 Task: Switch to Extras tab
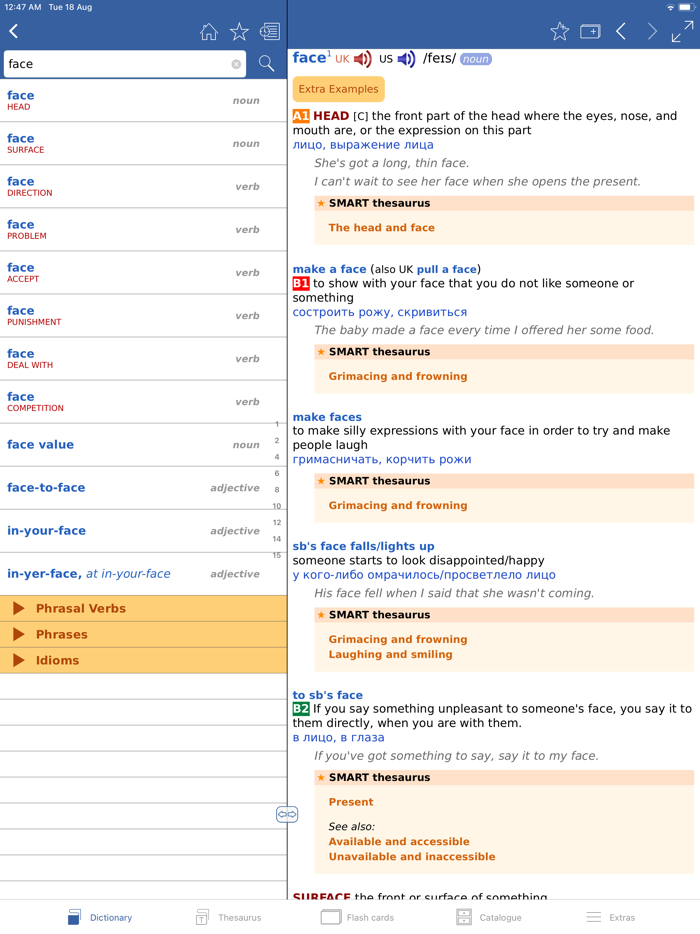tap(611, 917)
